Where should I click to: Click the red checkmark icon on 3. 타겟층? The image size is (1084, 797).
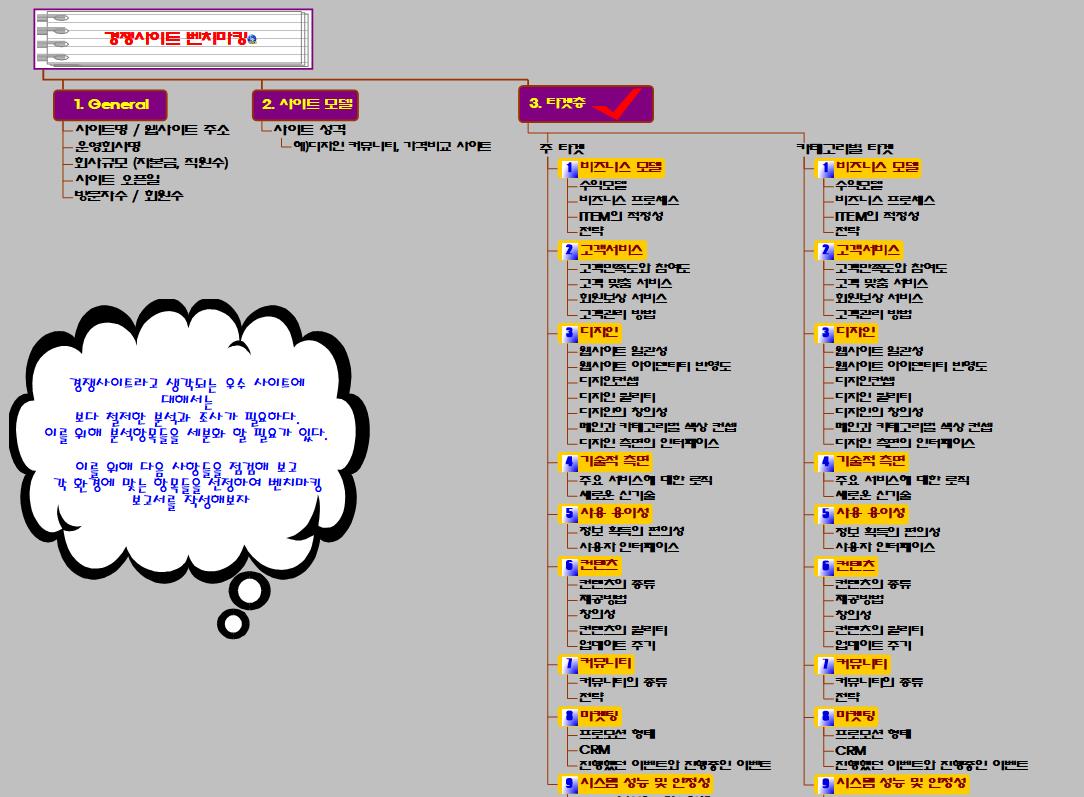pos(618,104)
